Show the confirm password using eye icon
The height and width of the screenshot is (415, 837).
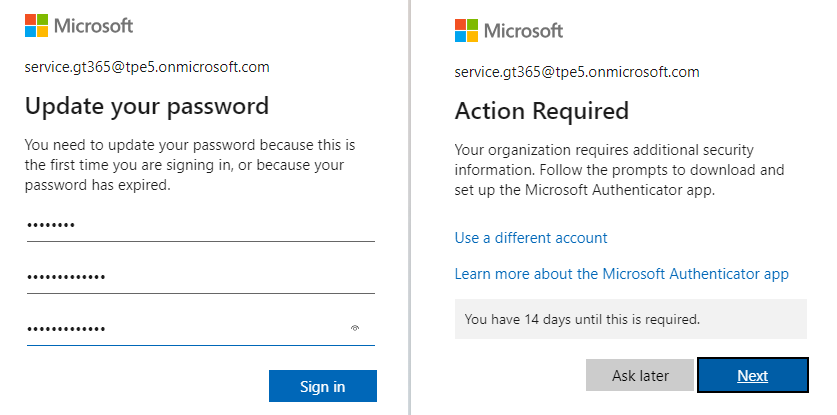click(355, 328)
